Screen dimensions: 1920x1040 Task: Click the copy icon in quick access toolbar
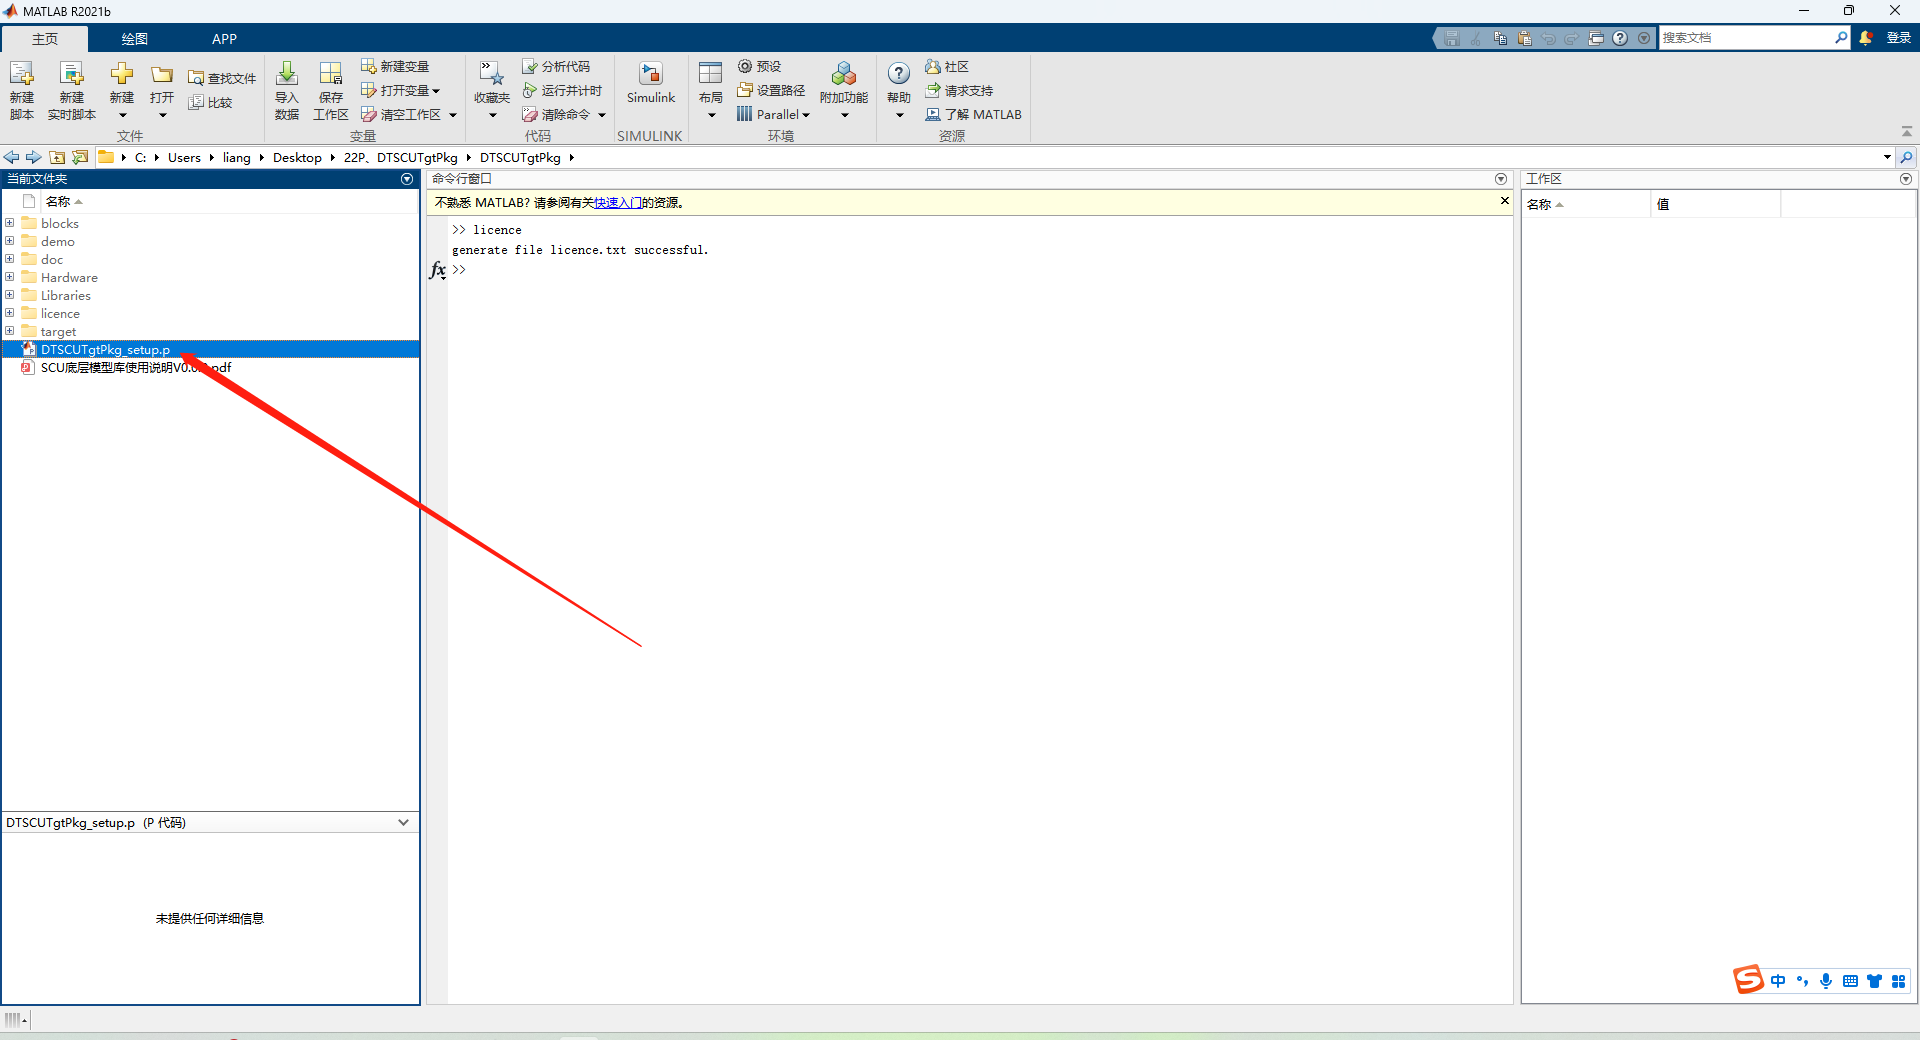coord(1500,38)
